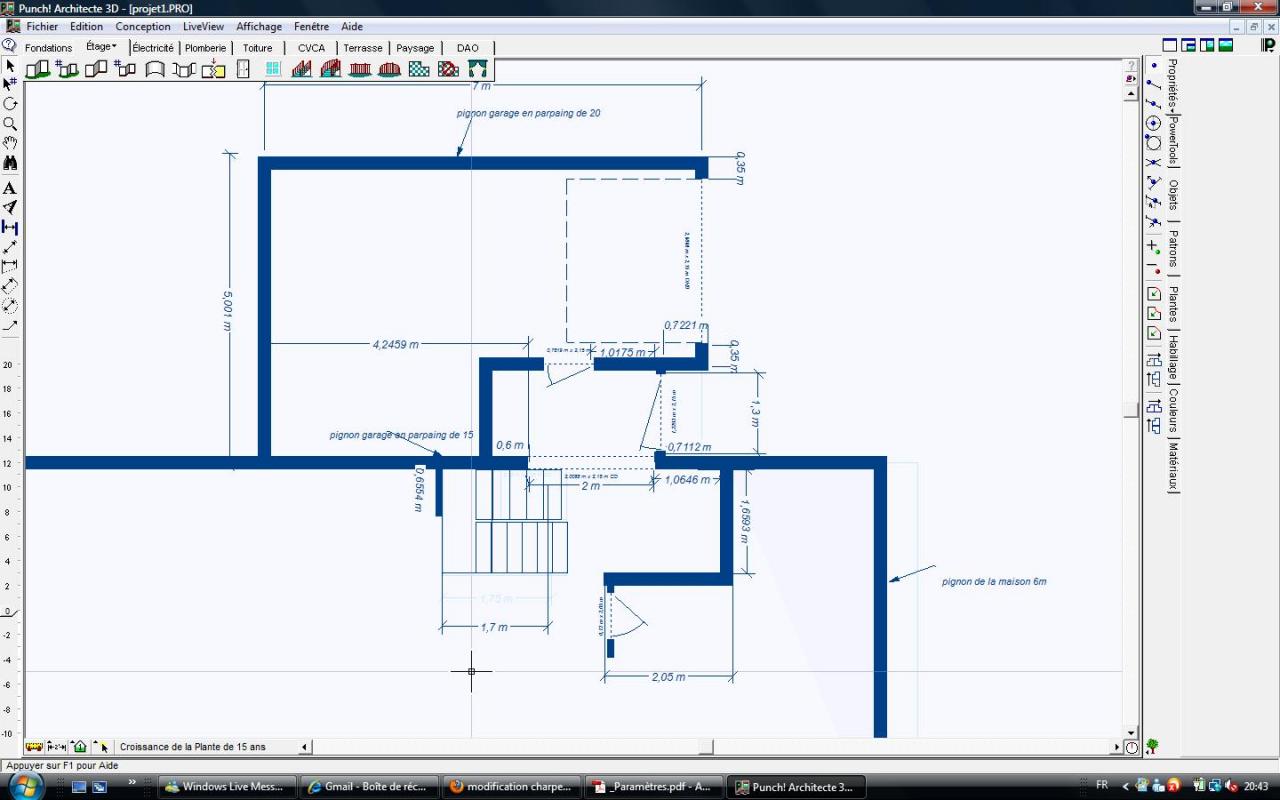Click the Windows Start button
Image resolution: width=1280 pixels, height=800 pixels.
[x=24, y=786]
